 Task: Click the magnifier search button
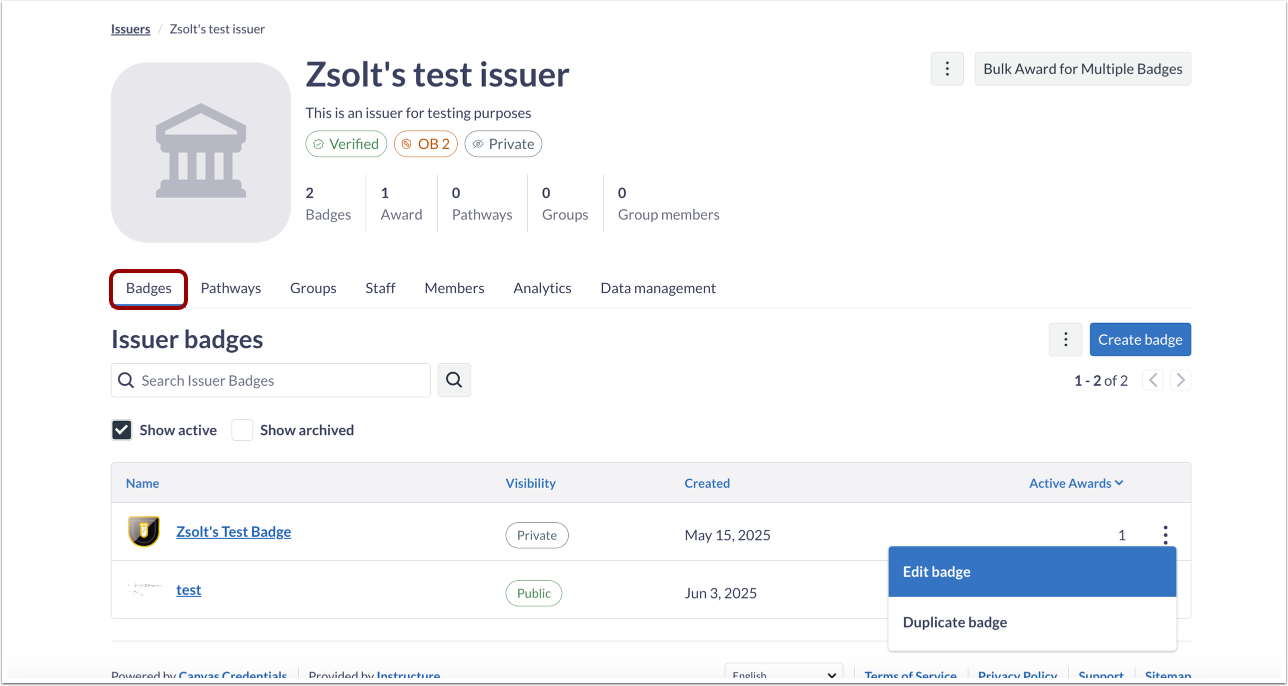click(454, 380)
